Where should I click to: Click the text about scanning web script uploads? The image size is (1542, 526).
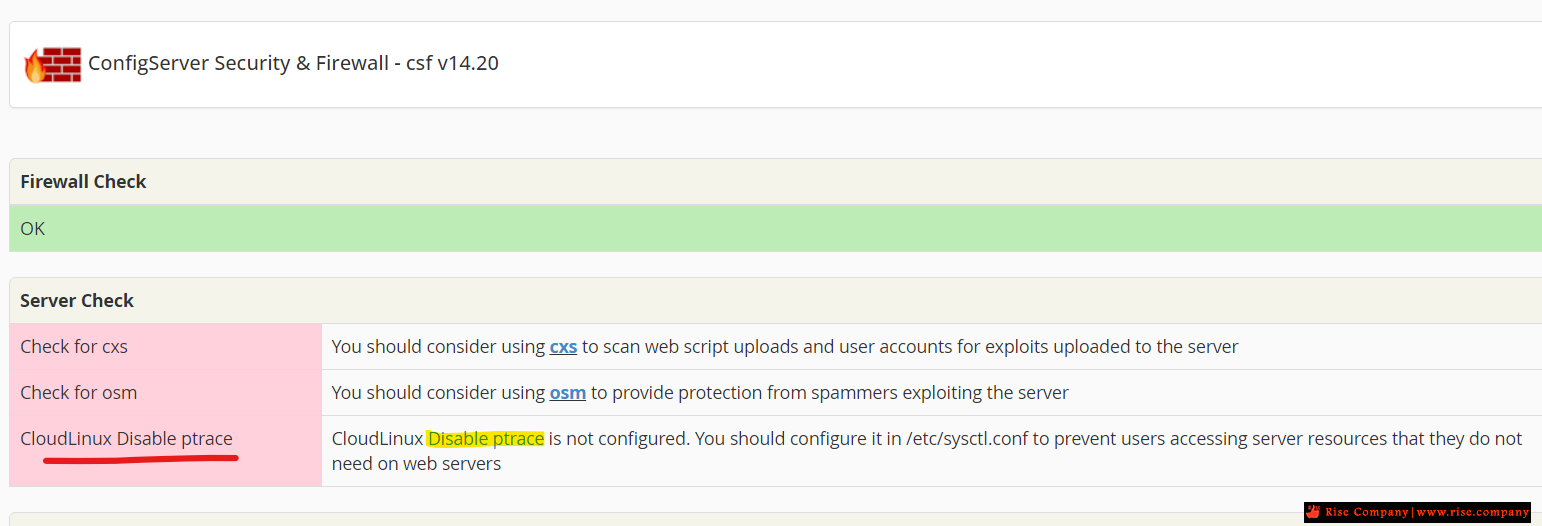[x=785, y=347]
